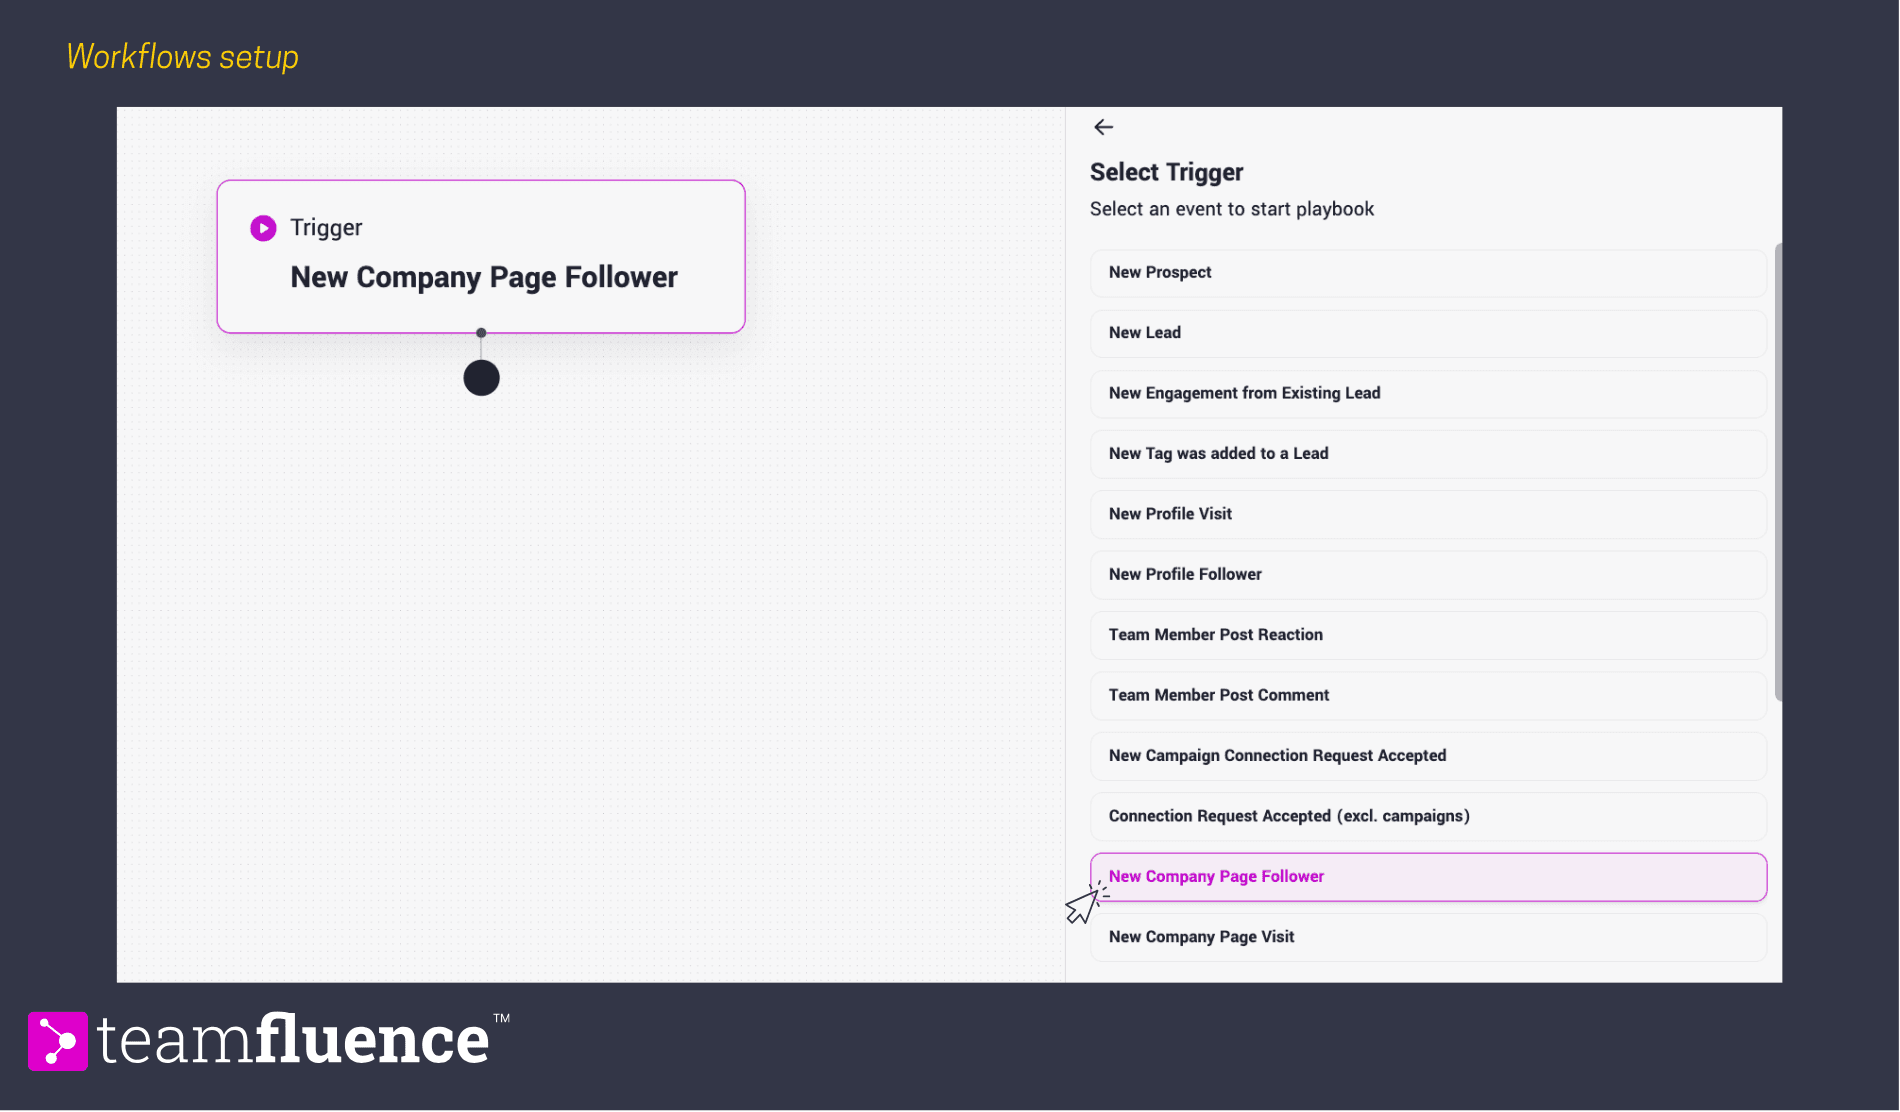Click highlighted New Company Page Follower option
Viewport: 1900px width, 1112px height.
pos(1427,877)
